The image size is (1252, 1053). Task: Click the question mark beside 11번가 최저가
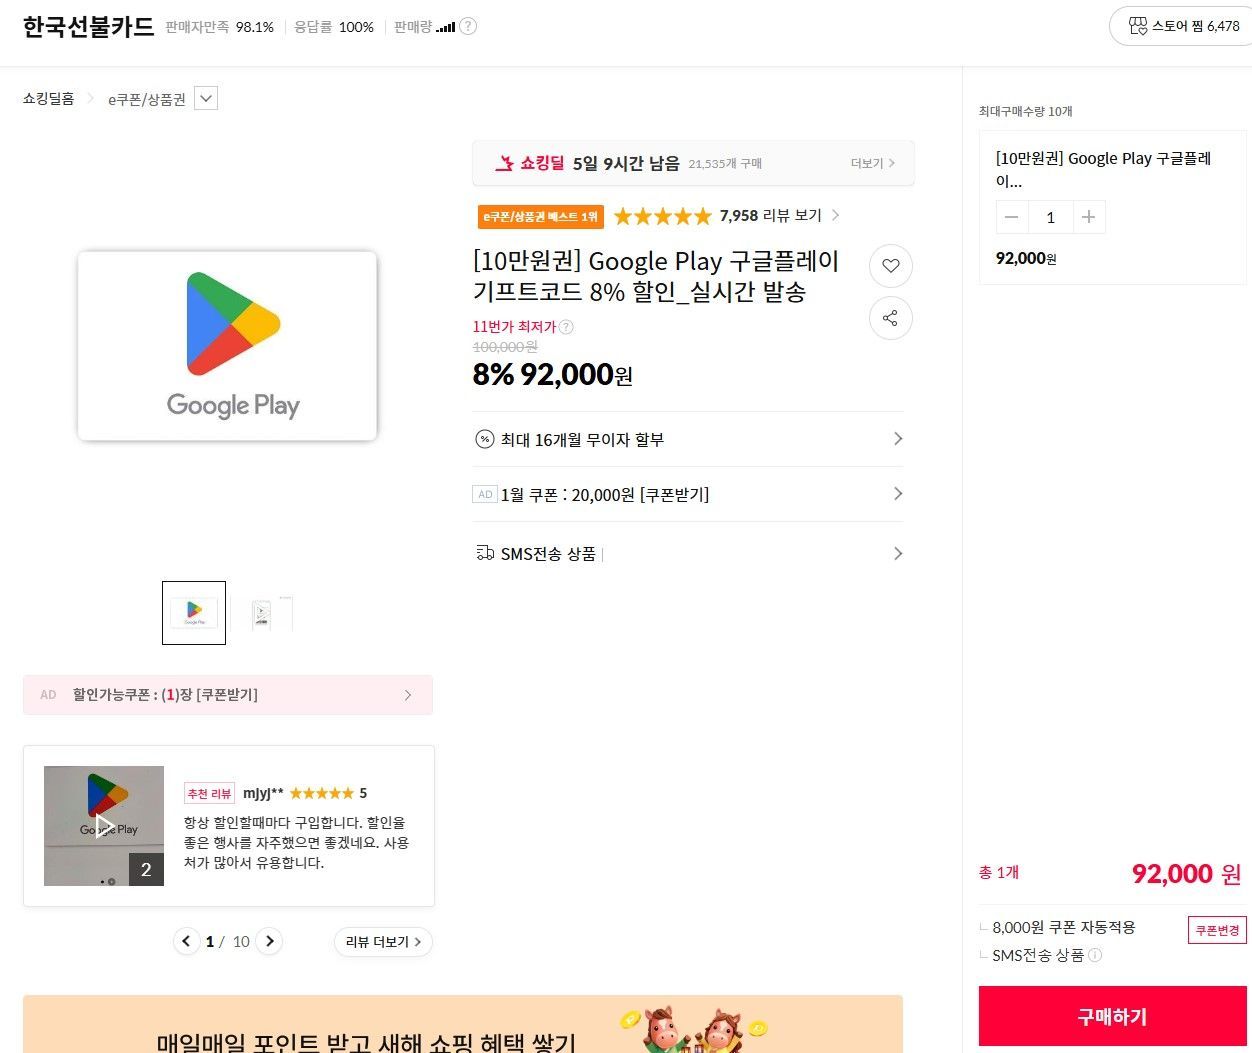click(x=565, y=326)
